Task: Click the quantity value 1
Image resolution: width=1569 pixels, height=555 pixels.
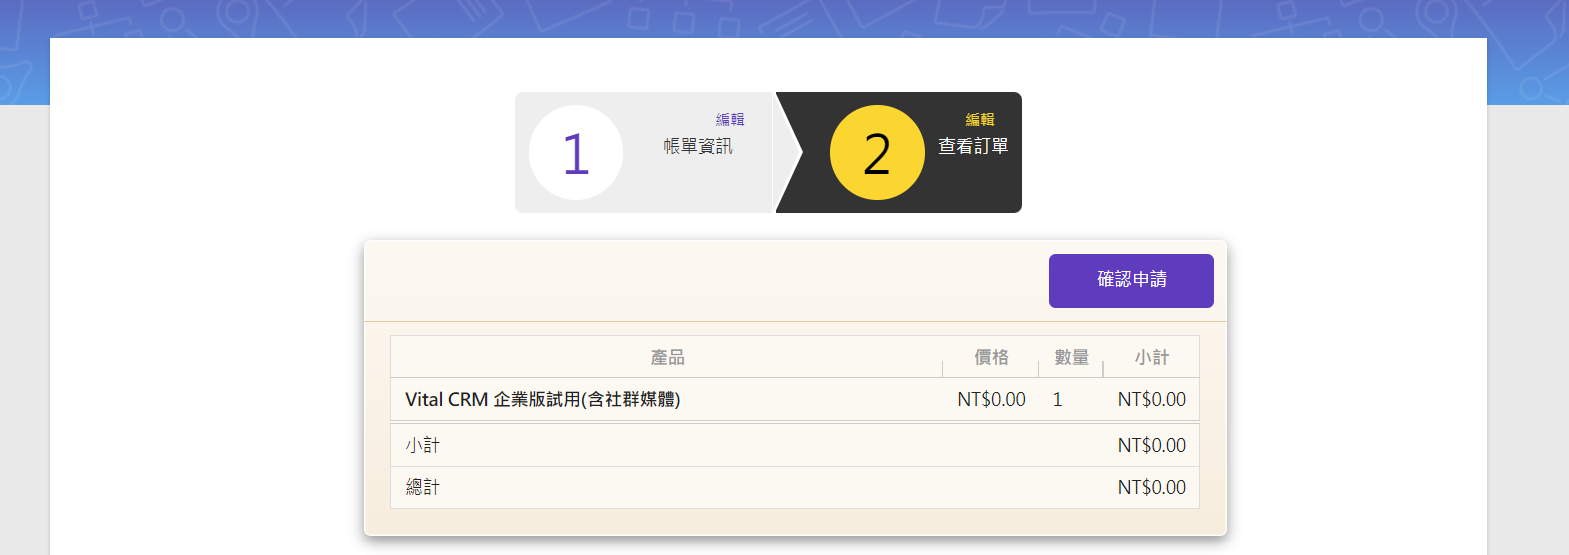Action: coord(1057,400)
